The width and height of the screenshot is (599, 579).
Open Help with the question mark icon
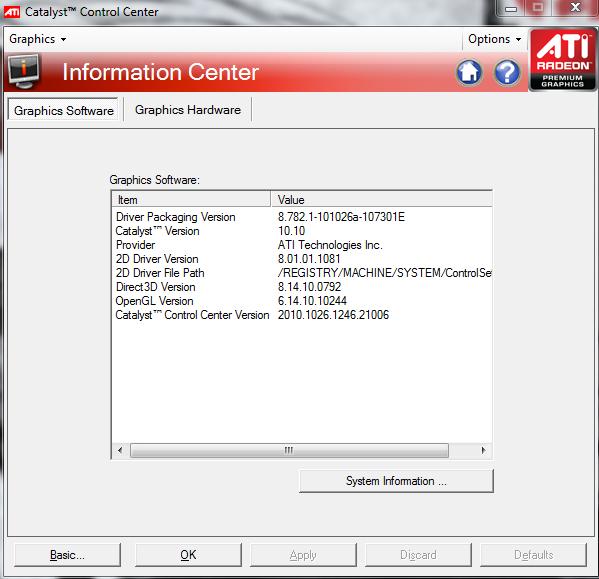click(507, 72)
